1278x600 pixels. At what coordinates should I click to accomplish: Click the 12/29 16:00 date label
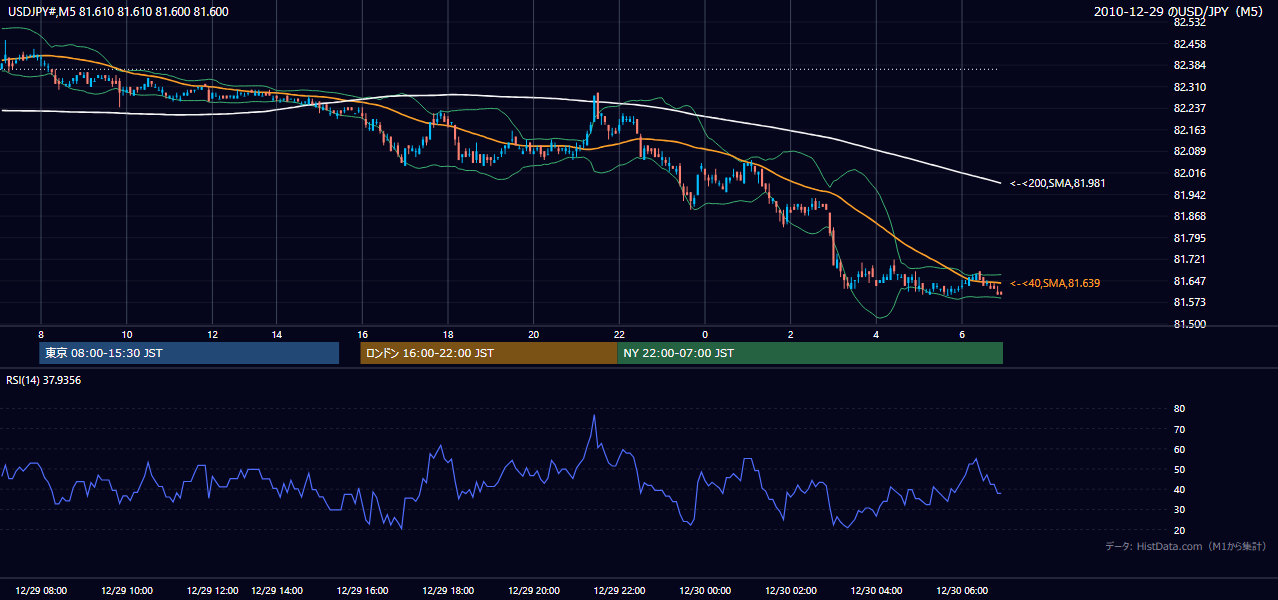[x=362, y=590]
